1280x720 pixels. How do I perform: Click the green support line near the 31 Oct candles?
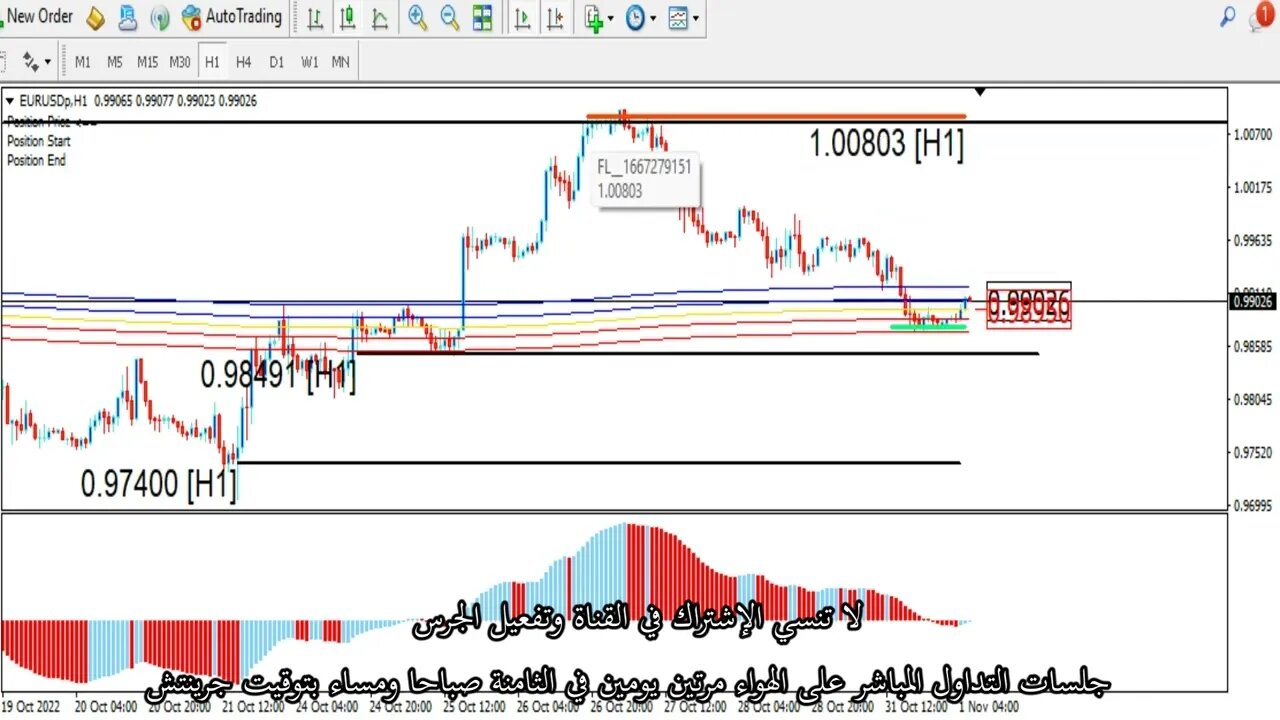tap(929, 327)
